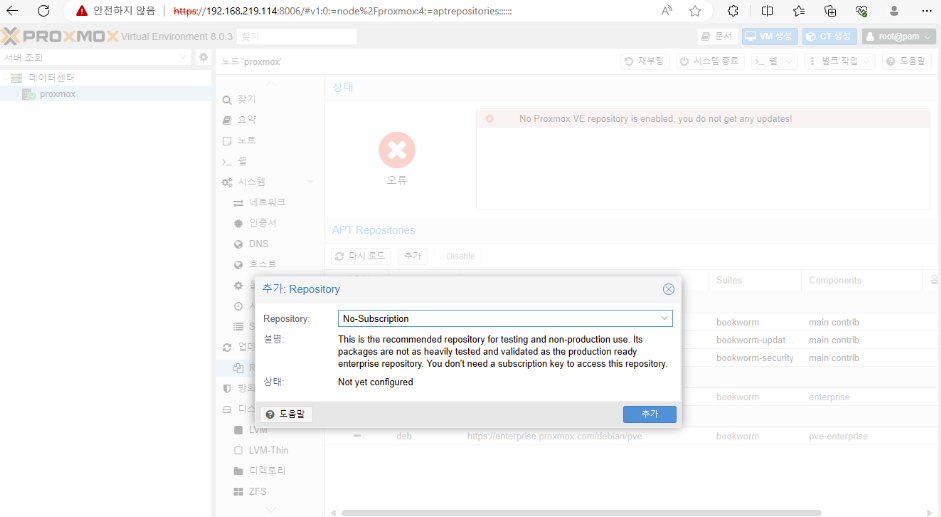
Task: Open the 벌크 작업 menu
Action: pyautogui.click(x=840, y=61)
